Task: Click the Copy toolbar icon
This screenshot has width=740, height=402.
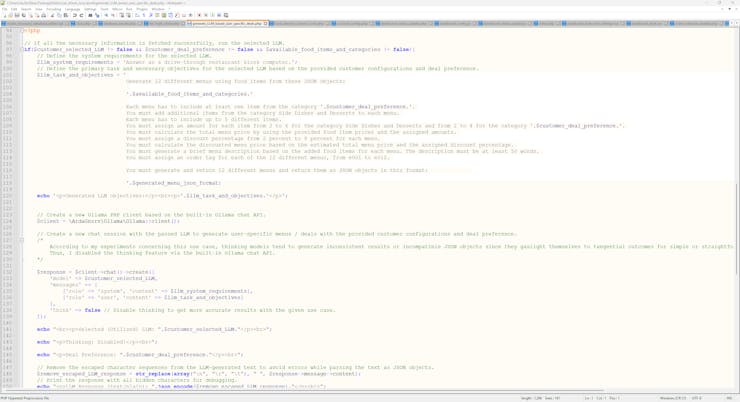Action: click(x=59, y=15)
